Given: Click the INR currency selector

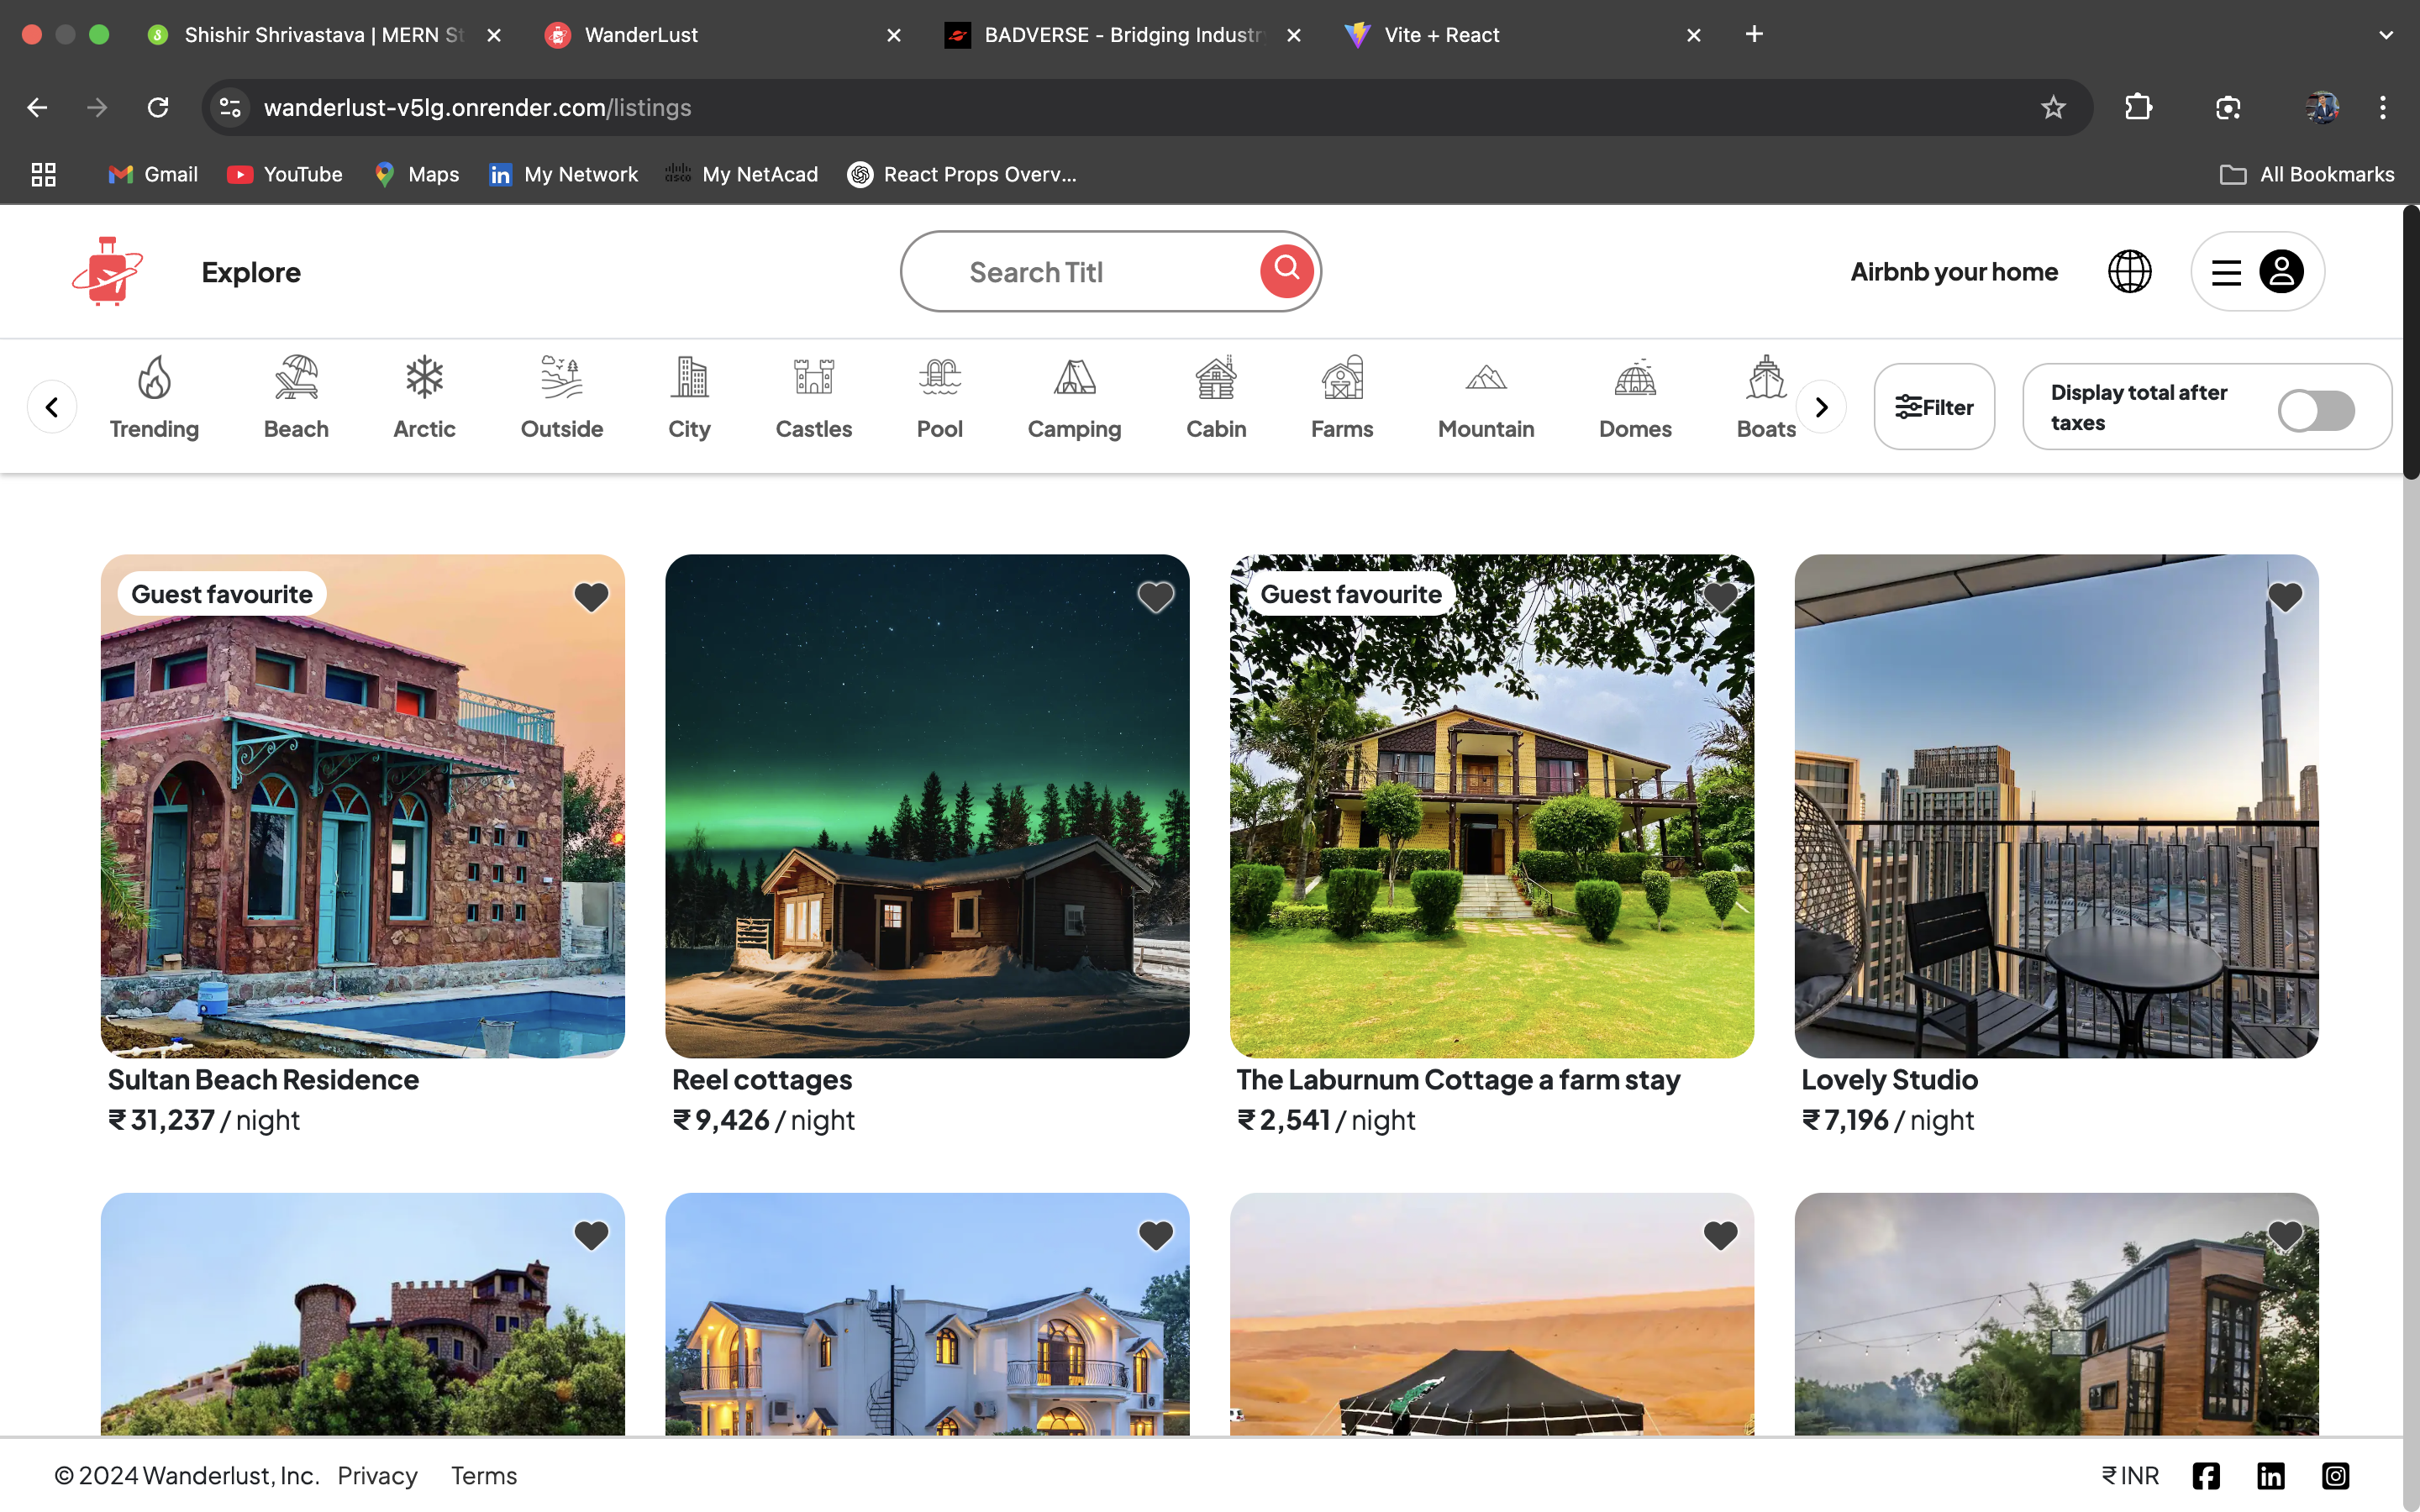Looking at the screenshot, I should (x=2129, y=1476).
